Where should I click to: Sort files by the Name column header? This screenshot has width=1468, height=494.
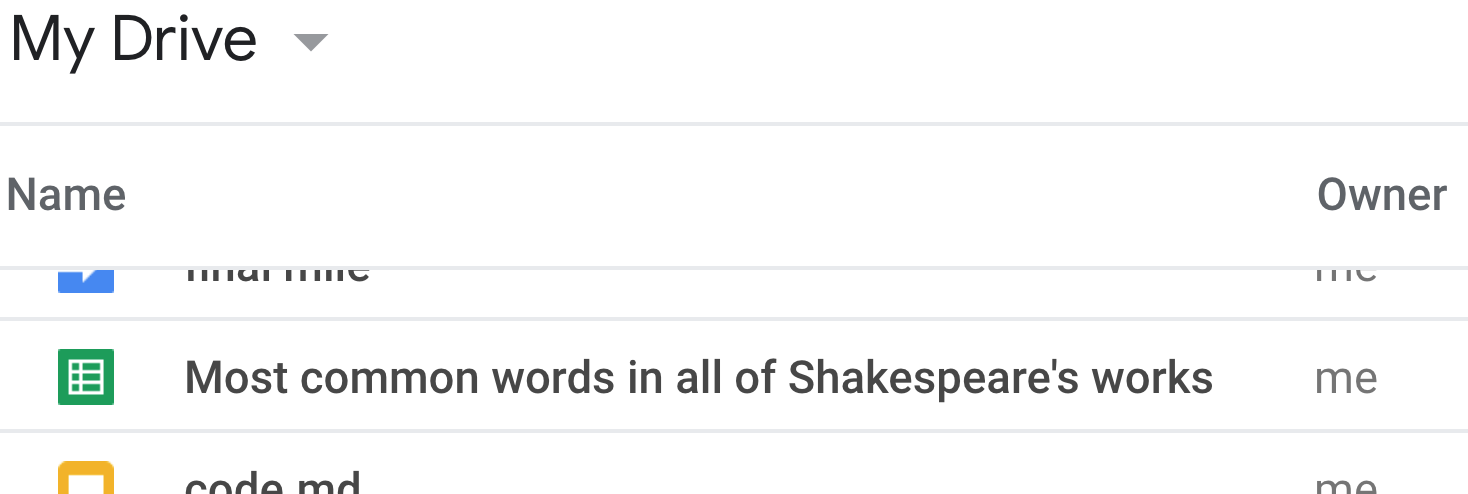coord(66,195)
